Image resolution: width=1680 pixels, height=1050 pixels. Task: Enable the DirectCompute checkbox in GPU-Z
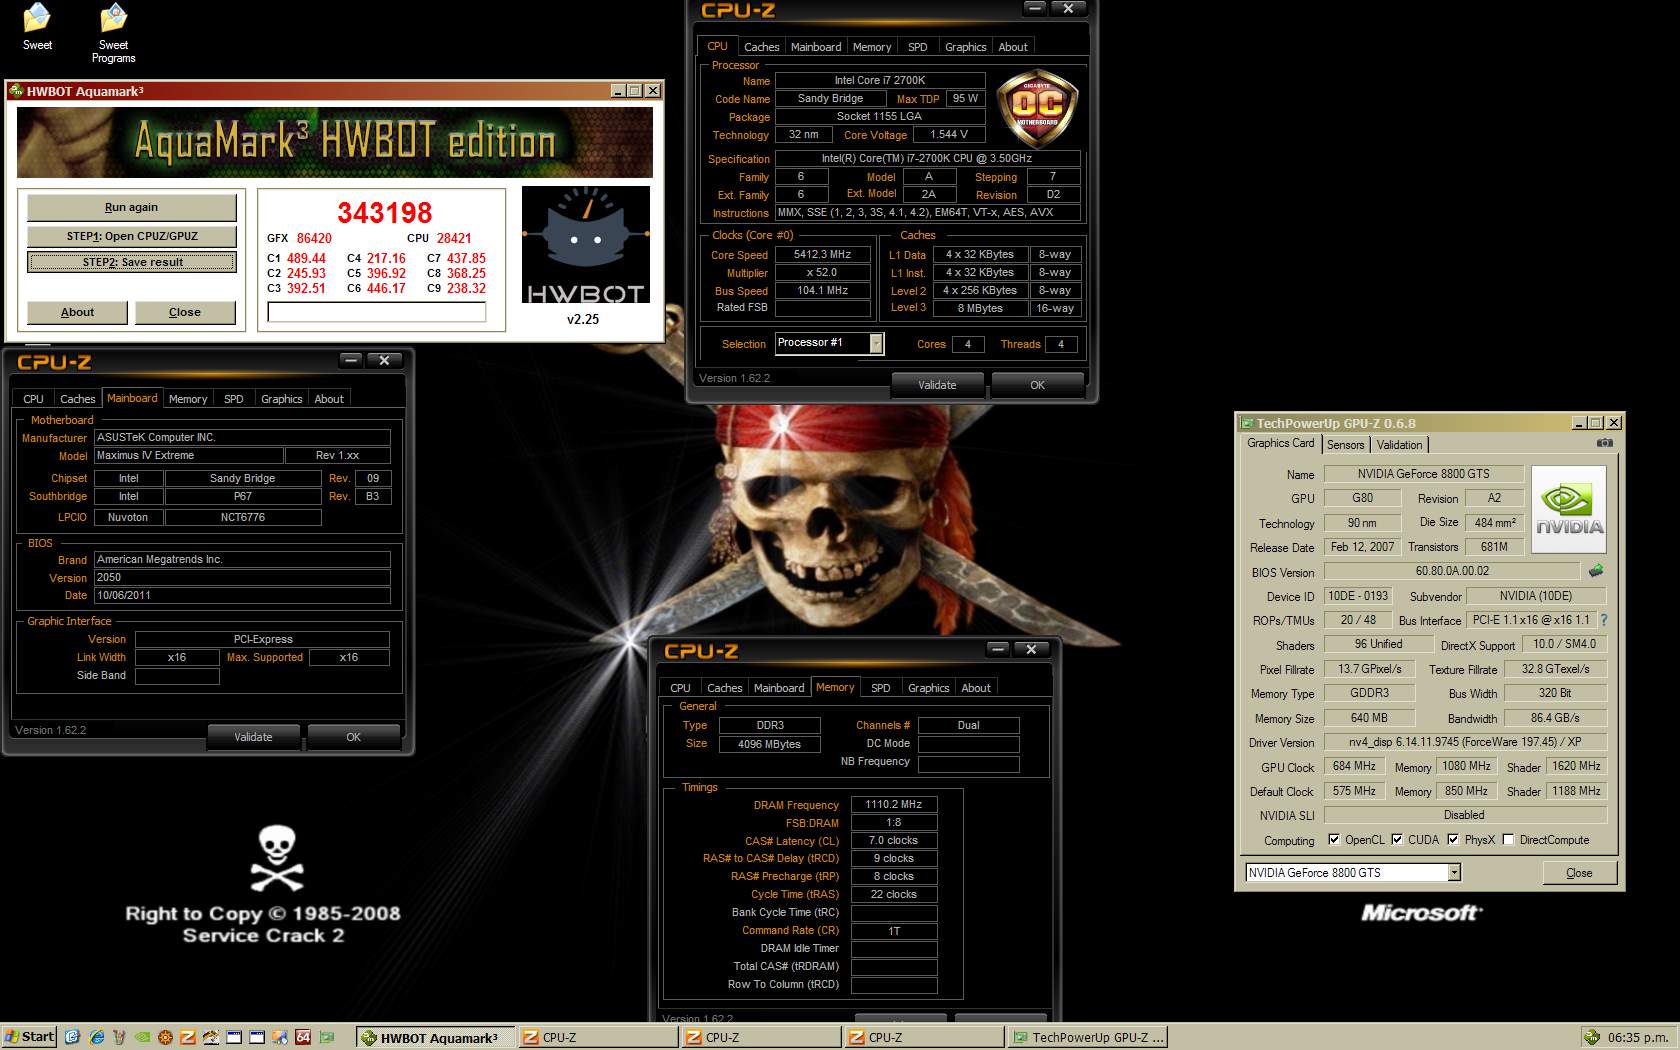1509,840
